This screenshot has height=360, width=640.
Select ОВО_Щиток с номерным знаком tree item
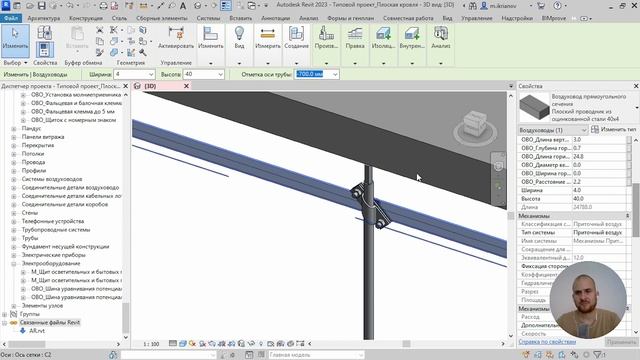(x=73, y=120)
